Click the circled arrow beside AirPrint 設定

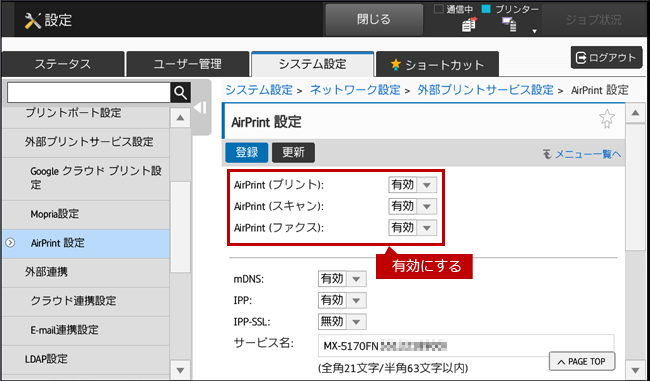pos(10,243)
